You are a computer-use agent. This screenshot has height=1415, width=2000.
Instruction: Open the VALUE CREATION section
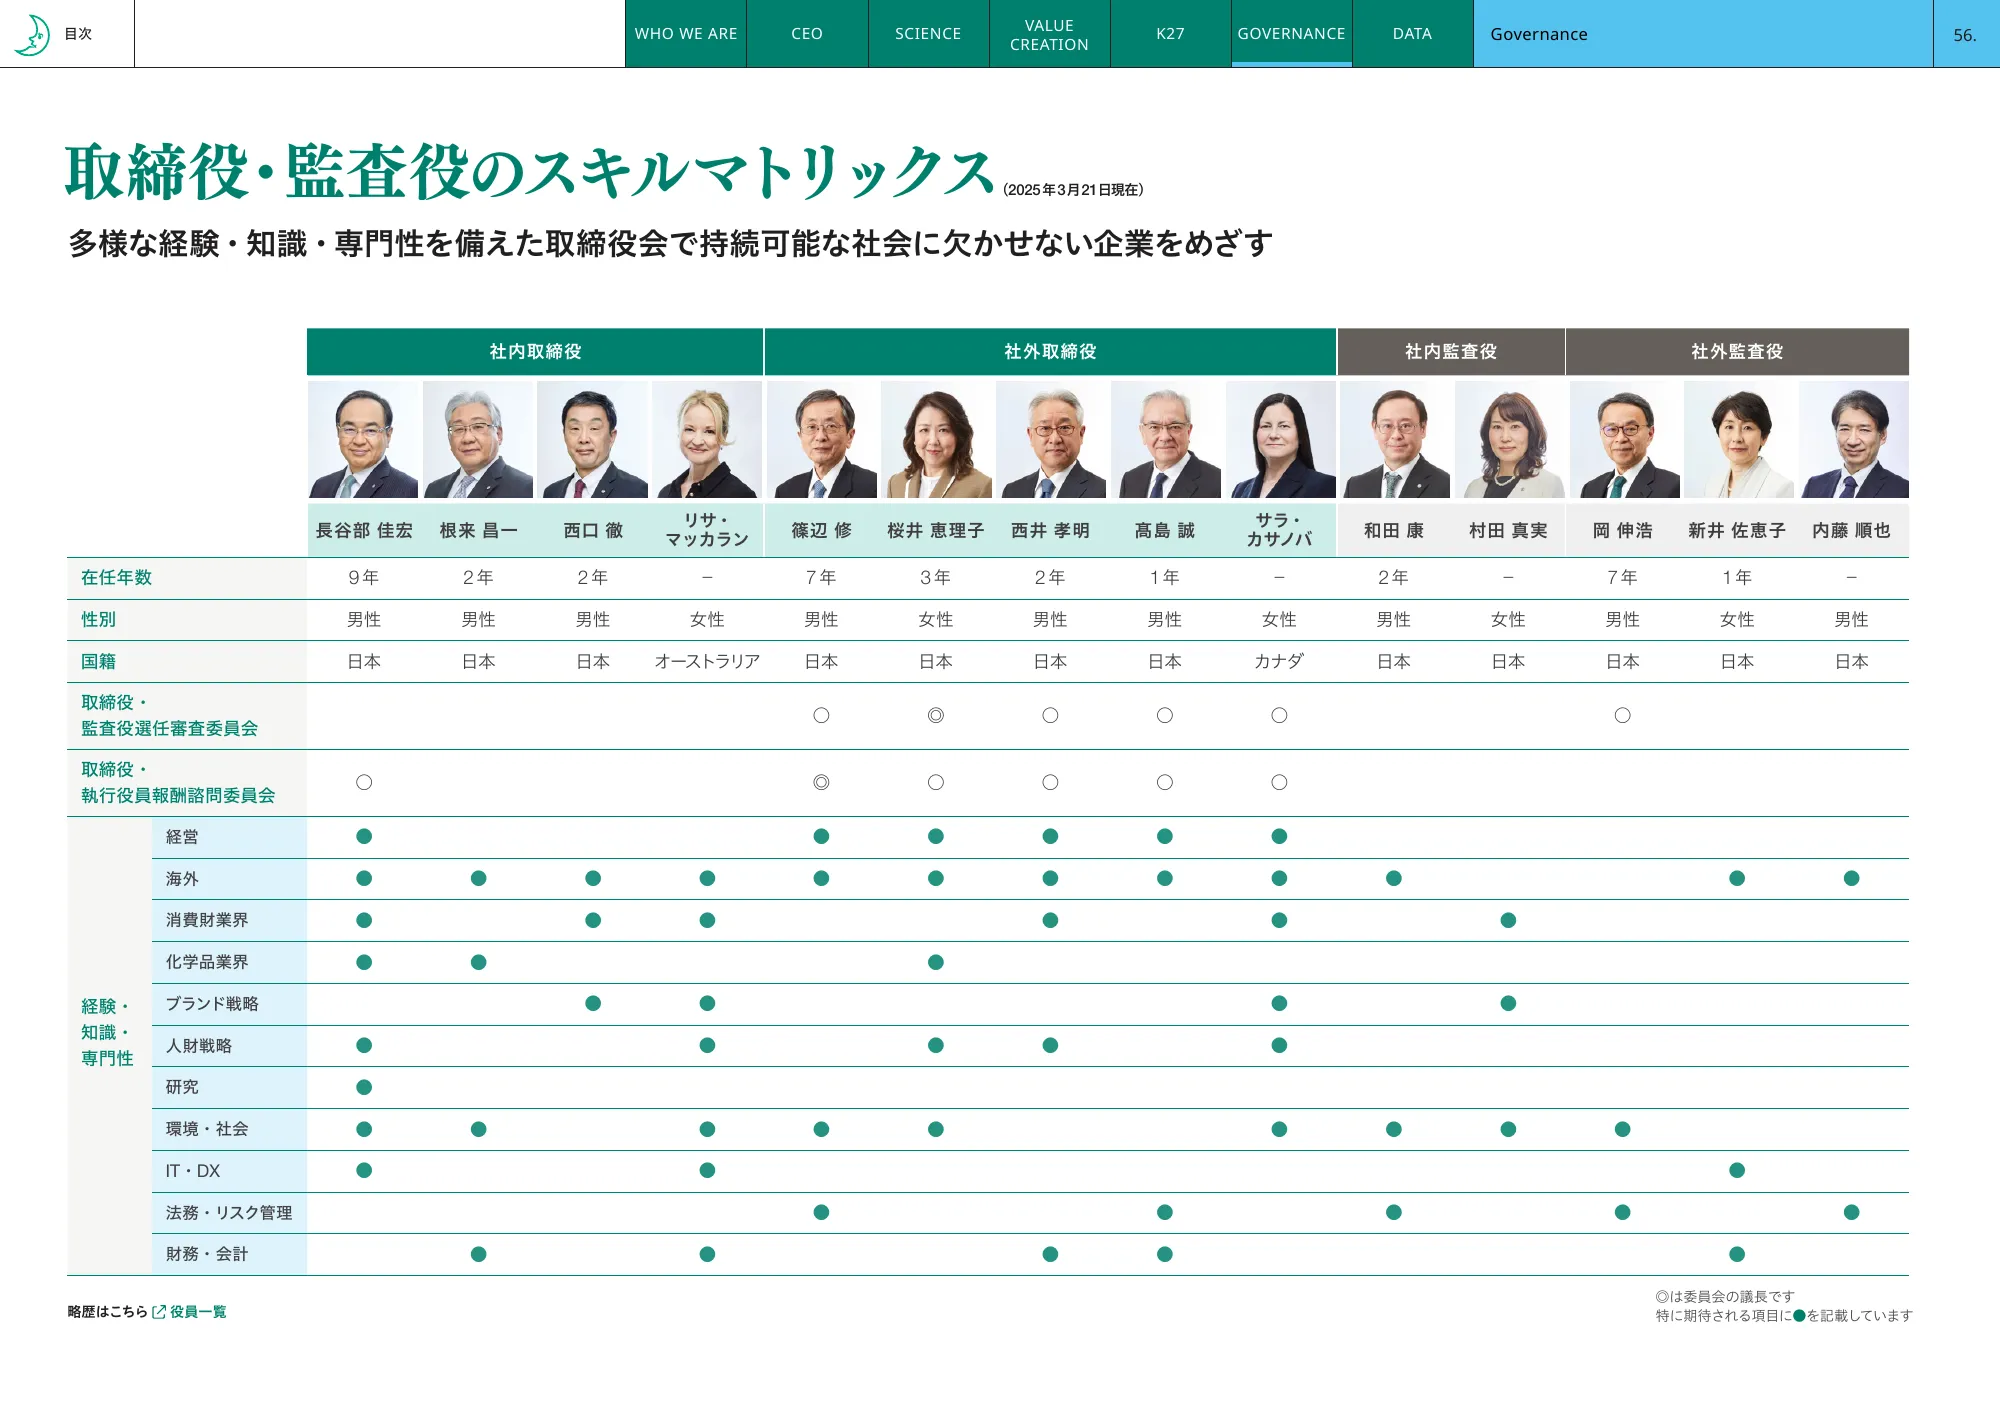click(x=1049, y=34)
